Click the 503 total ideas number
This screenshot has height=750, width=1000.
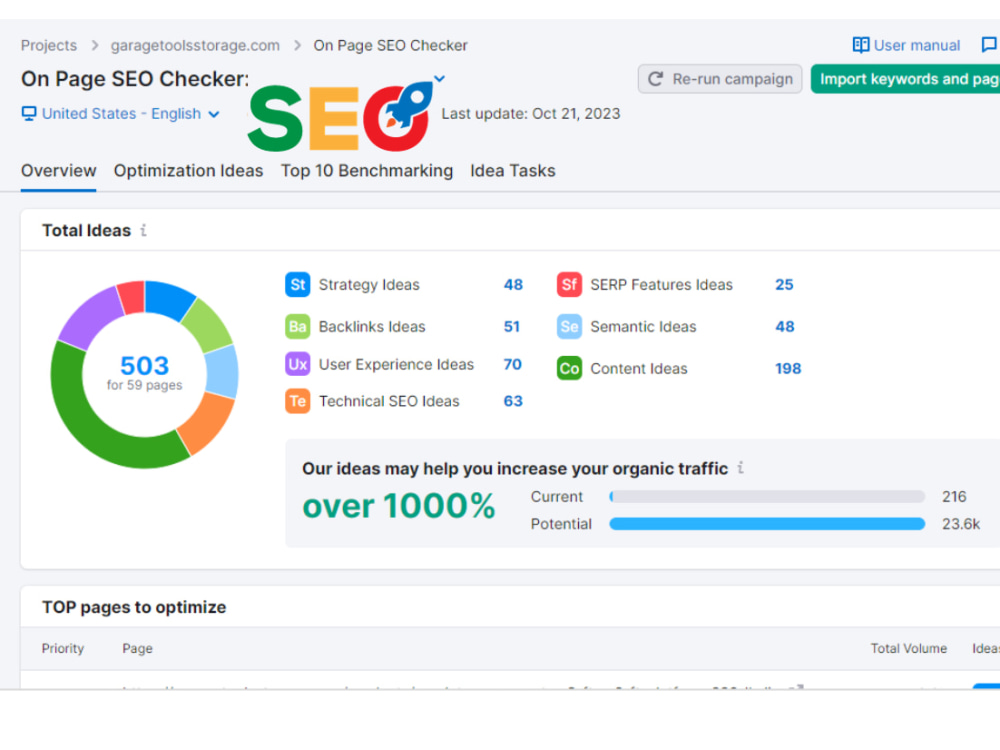(145, 365)
